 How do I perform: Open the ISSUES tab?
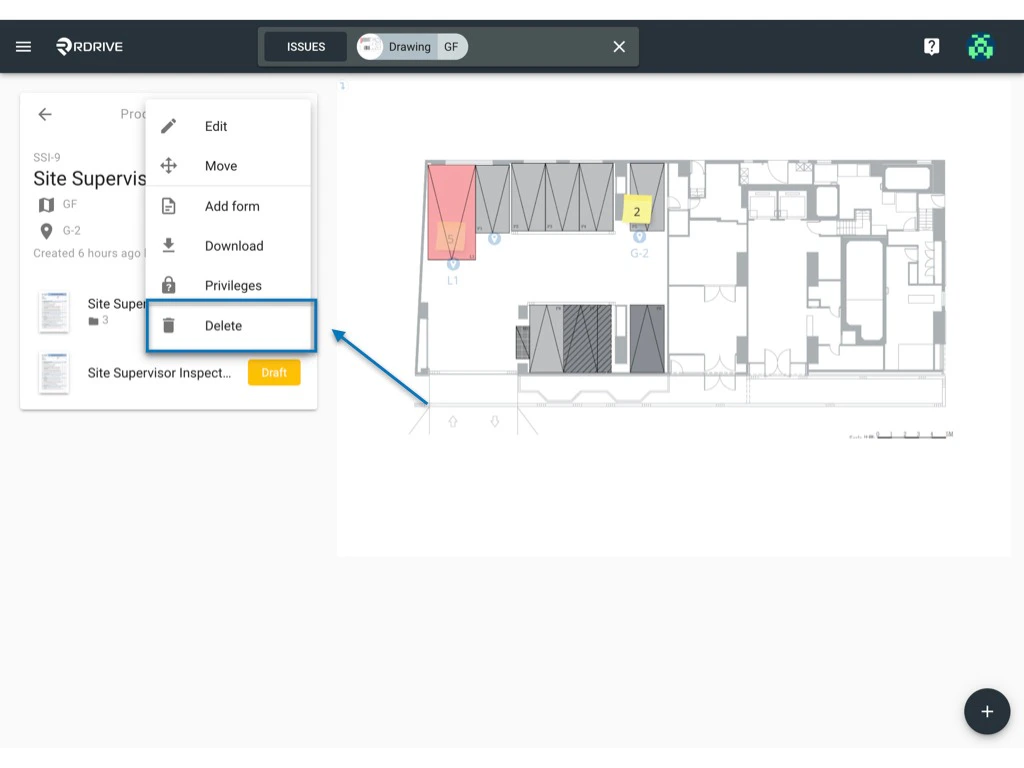pyautogui.click(x=306, y=47)
